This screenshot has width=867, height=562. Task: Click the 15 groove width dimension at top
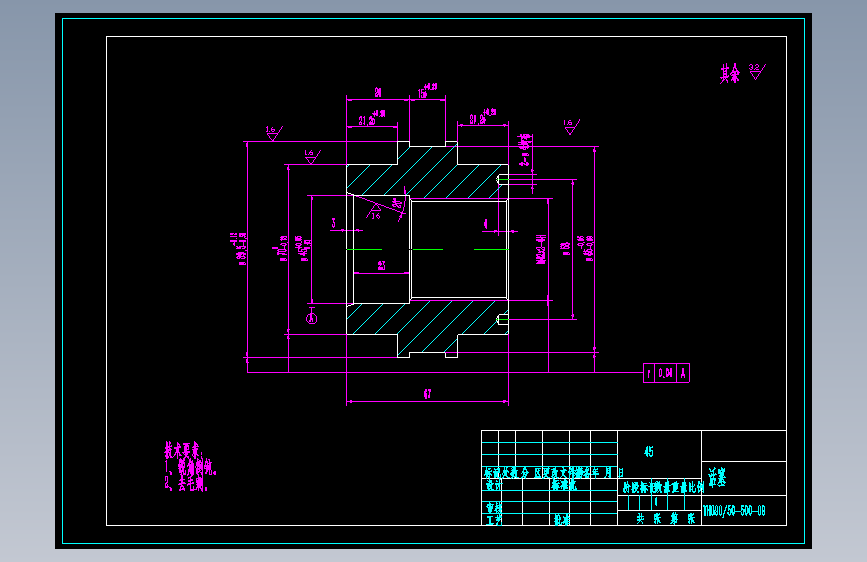click(426, 92)
